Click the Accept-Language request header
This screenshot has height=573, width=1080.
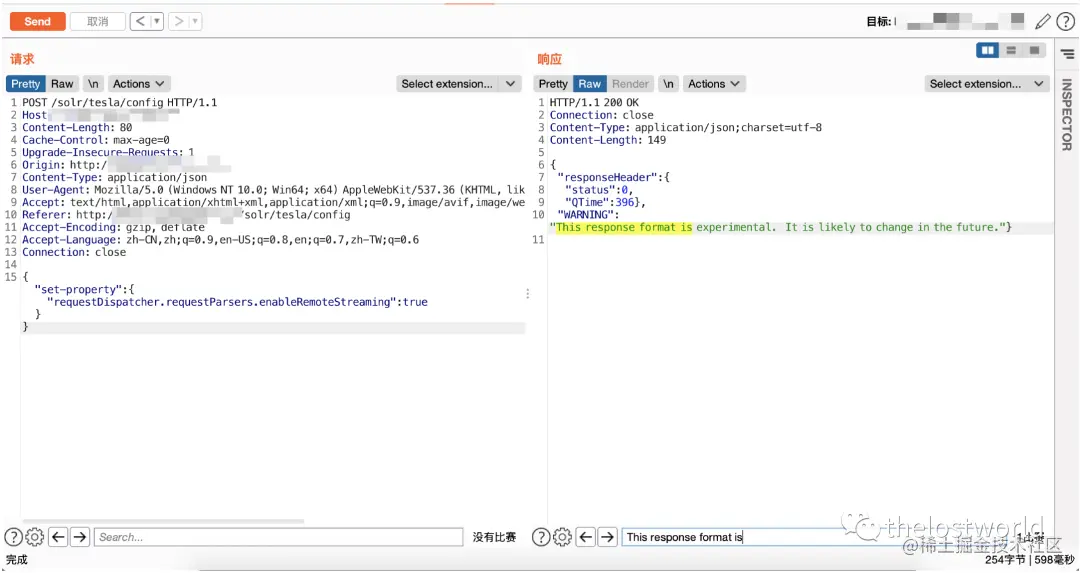220,240
